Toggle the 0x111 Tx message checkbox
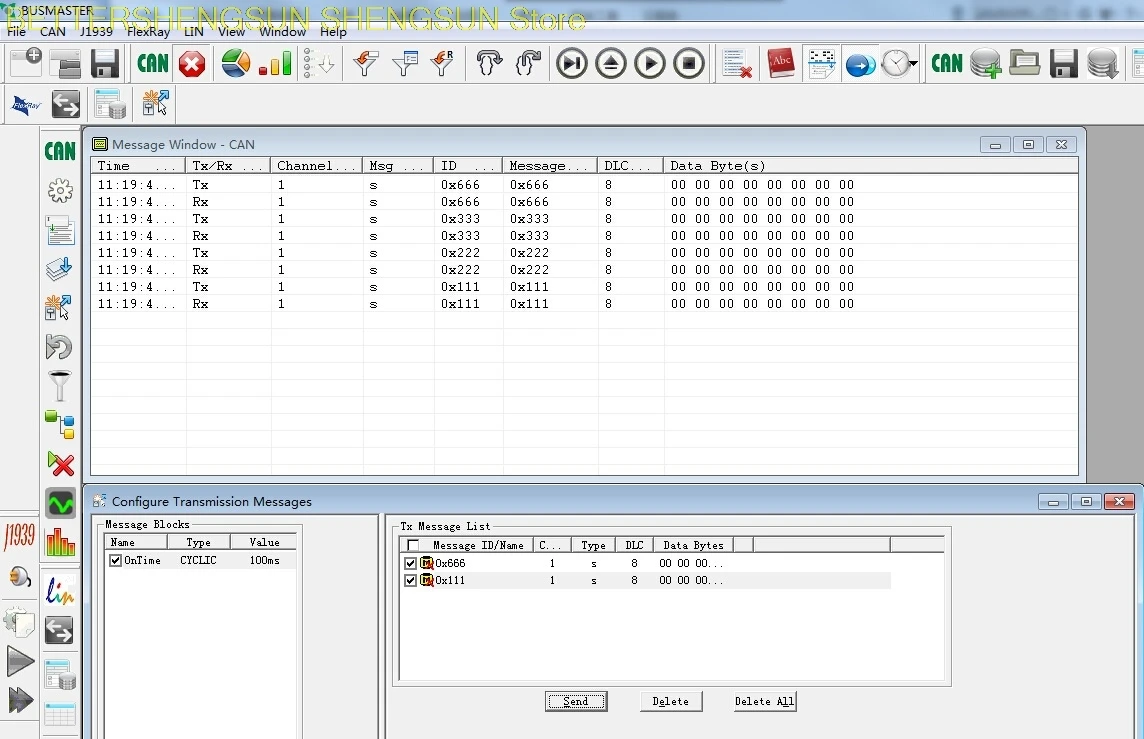The width and height of the screenshot is (1144, 739). pos(410,581)
